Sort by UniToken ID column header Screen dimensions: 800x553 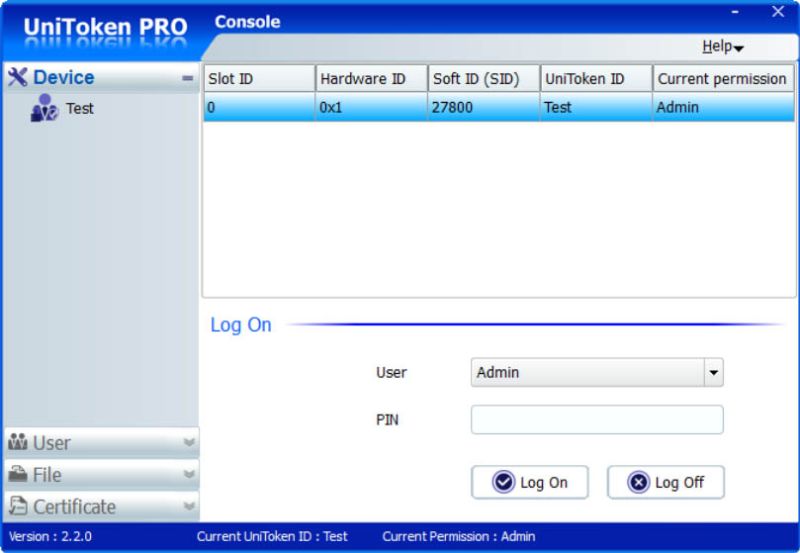[596, 79]
